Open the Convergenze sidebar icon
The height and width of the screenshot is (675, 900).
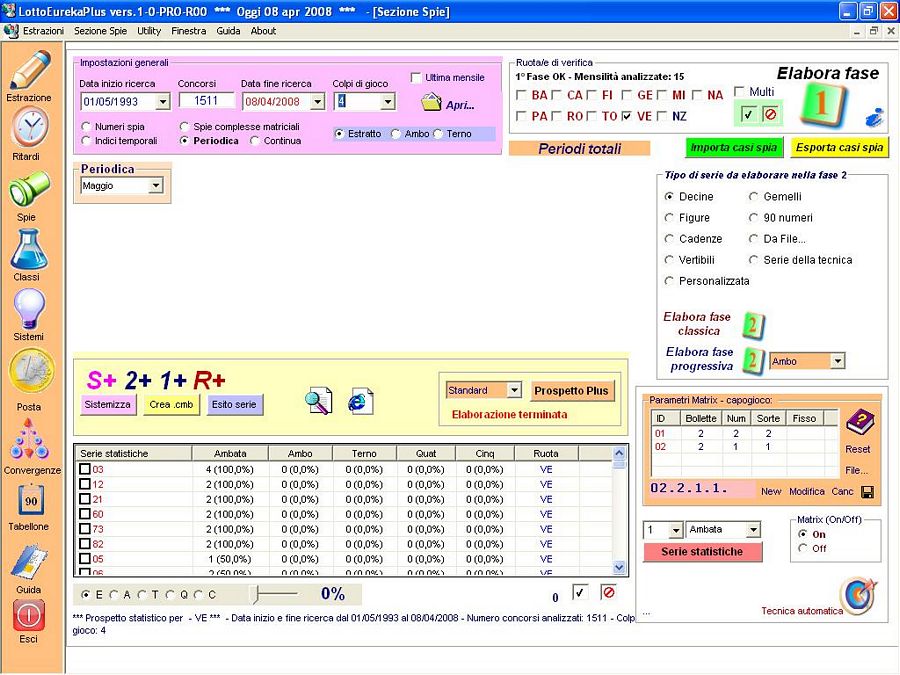click(29, 439)
